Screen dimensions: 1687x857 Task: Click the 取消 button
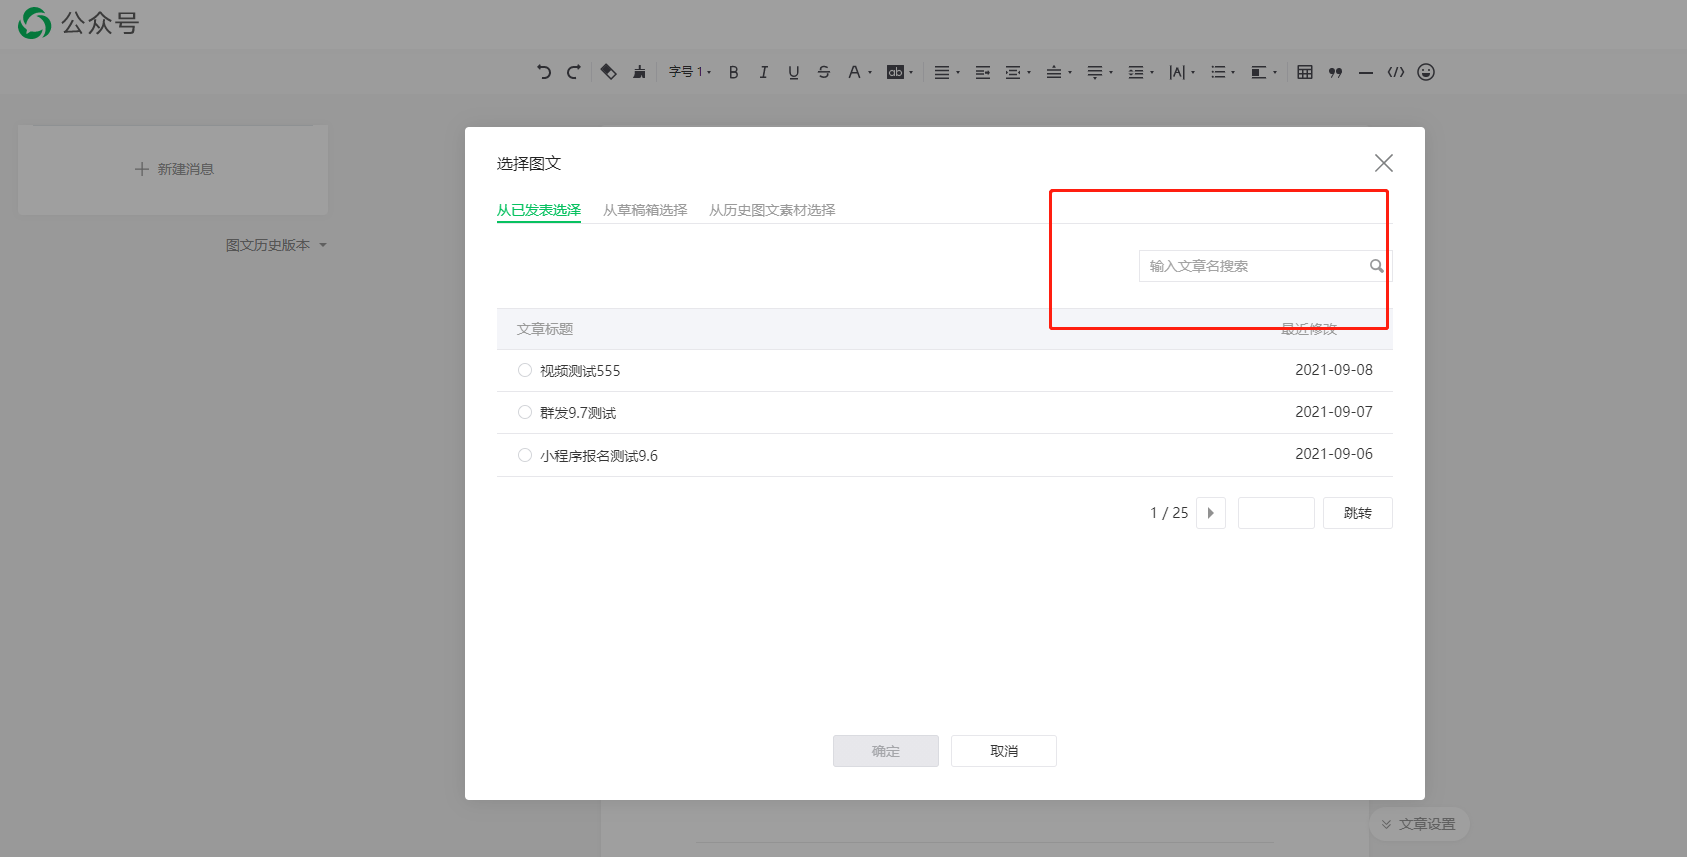click(x=1004, y=751)
